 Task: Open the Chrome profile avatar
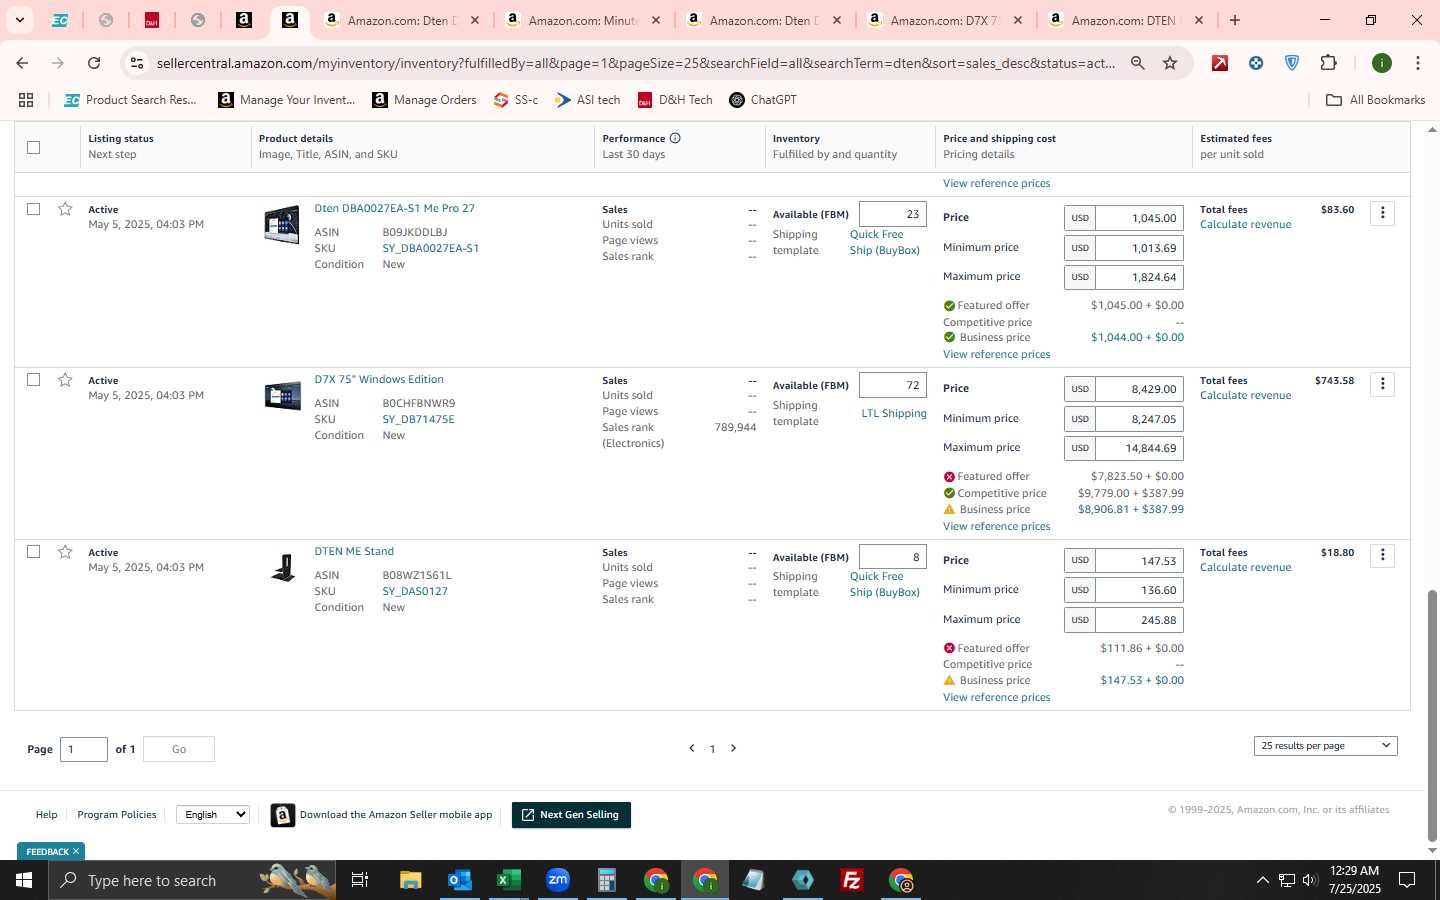[1382, 63]
